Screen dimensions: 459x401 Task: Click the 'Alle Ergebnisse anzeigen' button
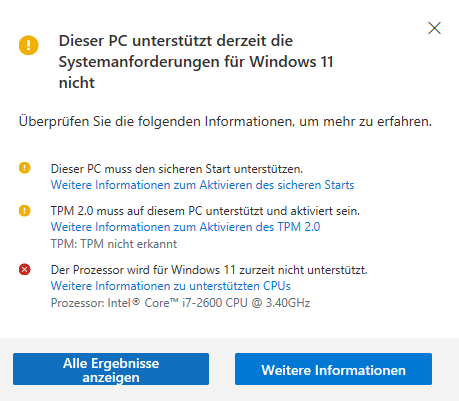[x=111, y=369]
